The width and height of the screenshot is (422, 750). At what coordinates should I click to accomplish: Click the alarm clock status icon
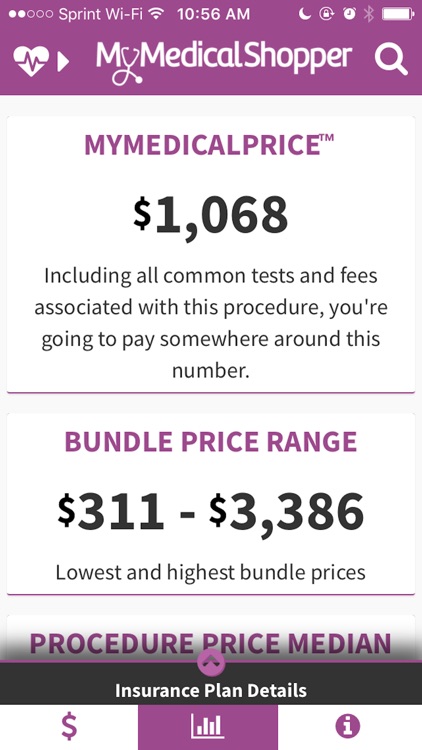pos(350,14)
